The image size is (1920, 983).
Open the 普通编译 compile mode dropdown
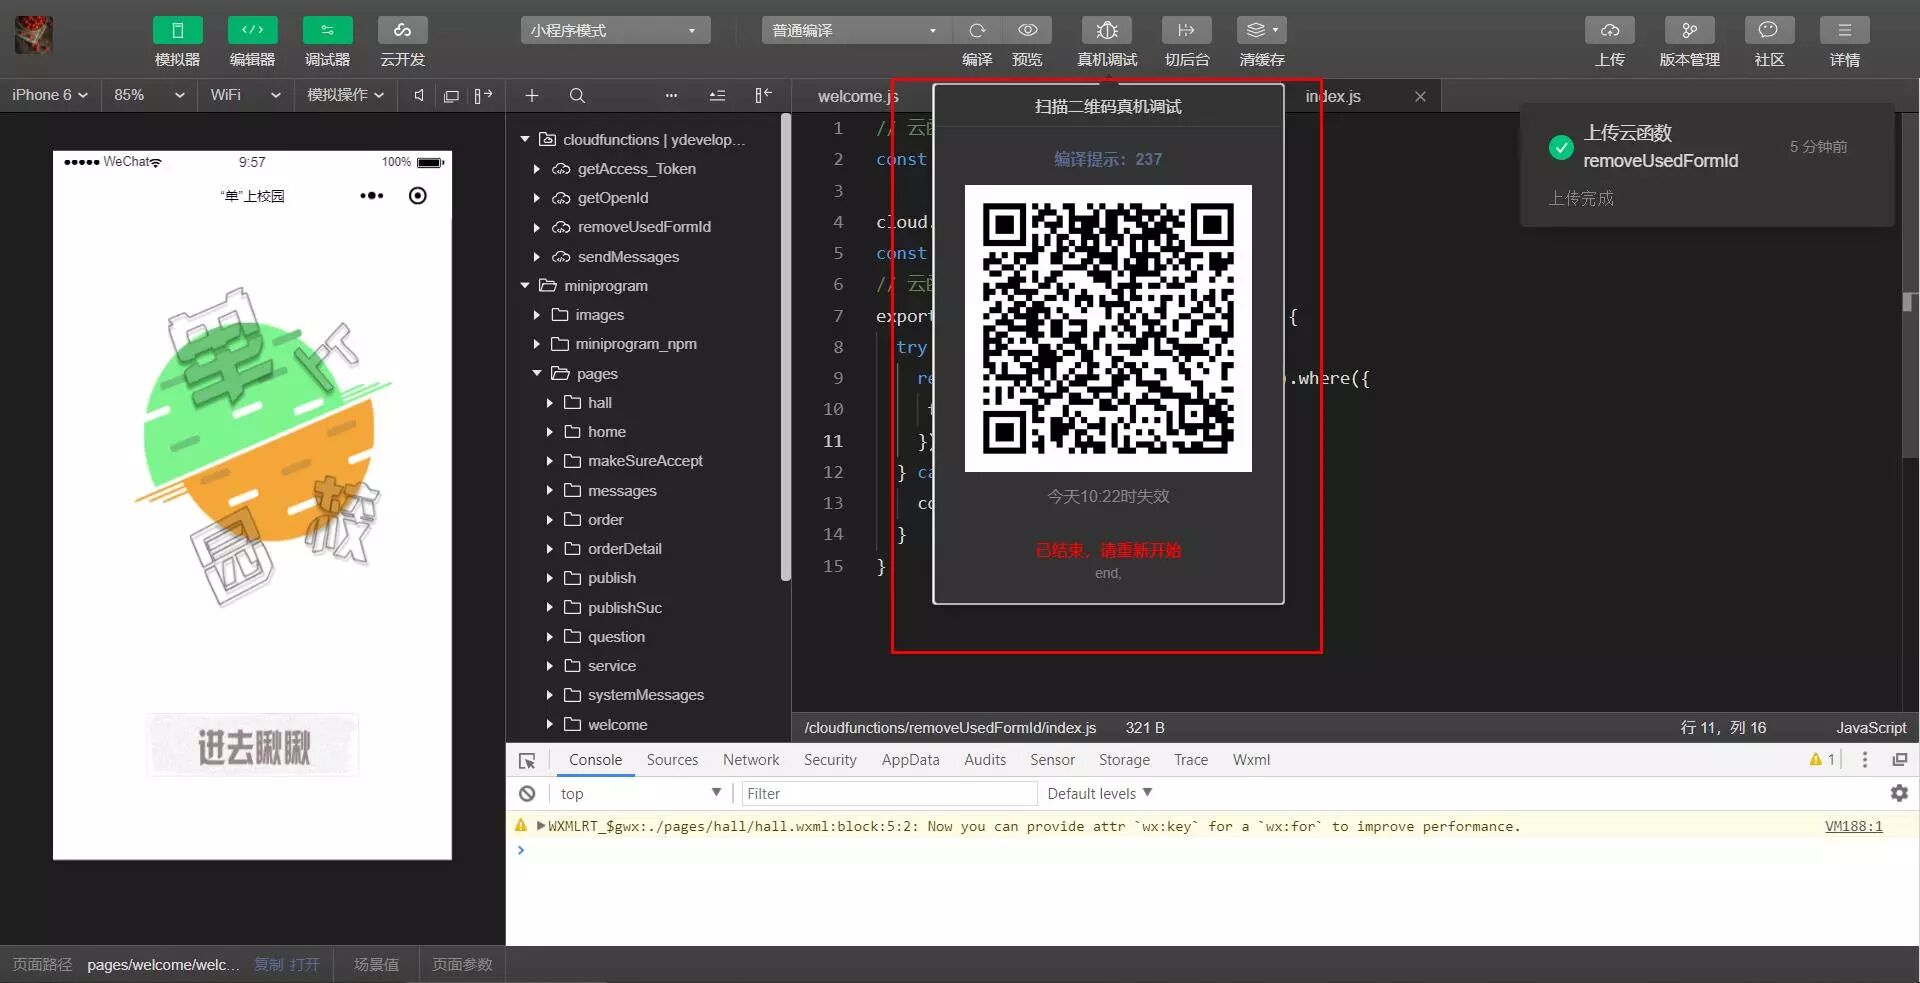click(856, 30)
